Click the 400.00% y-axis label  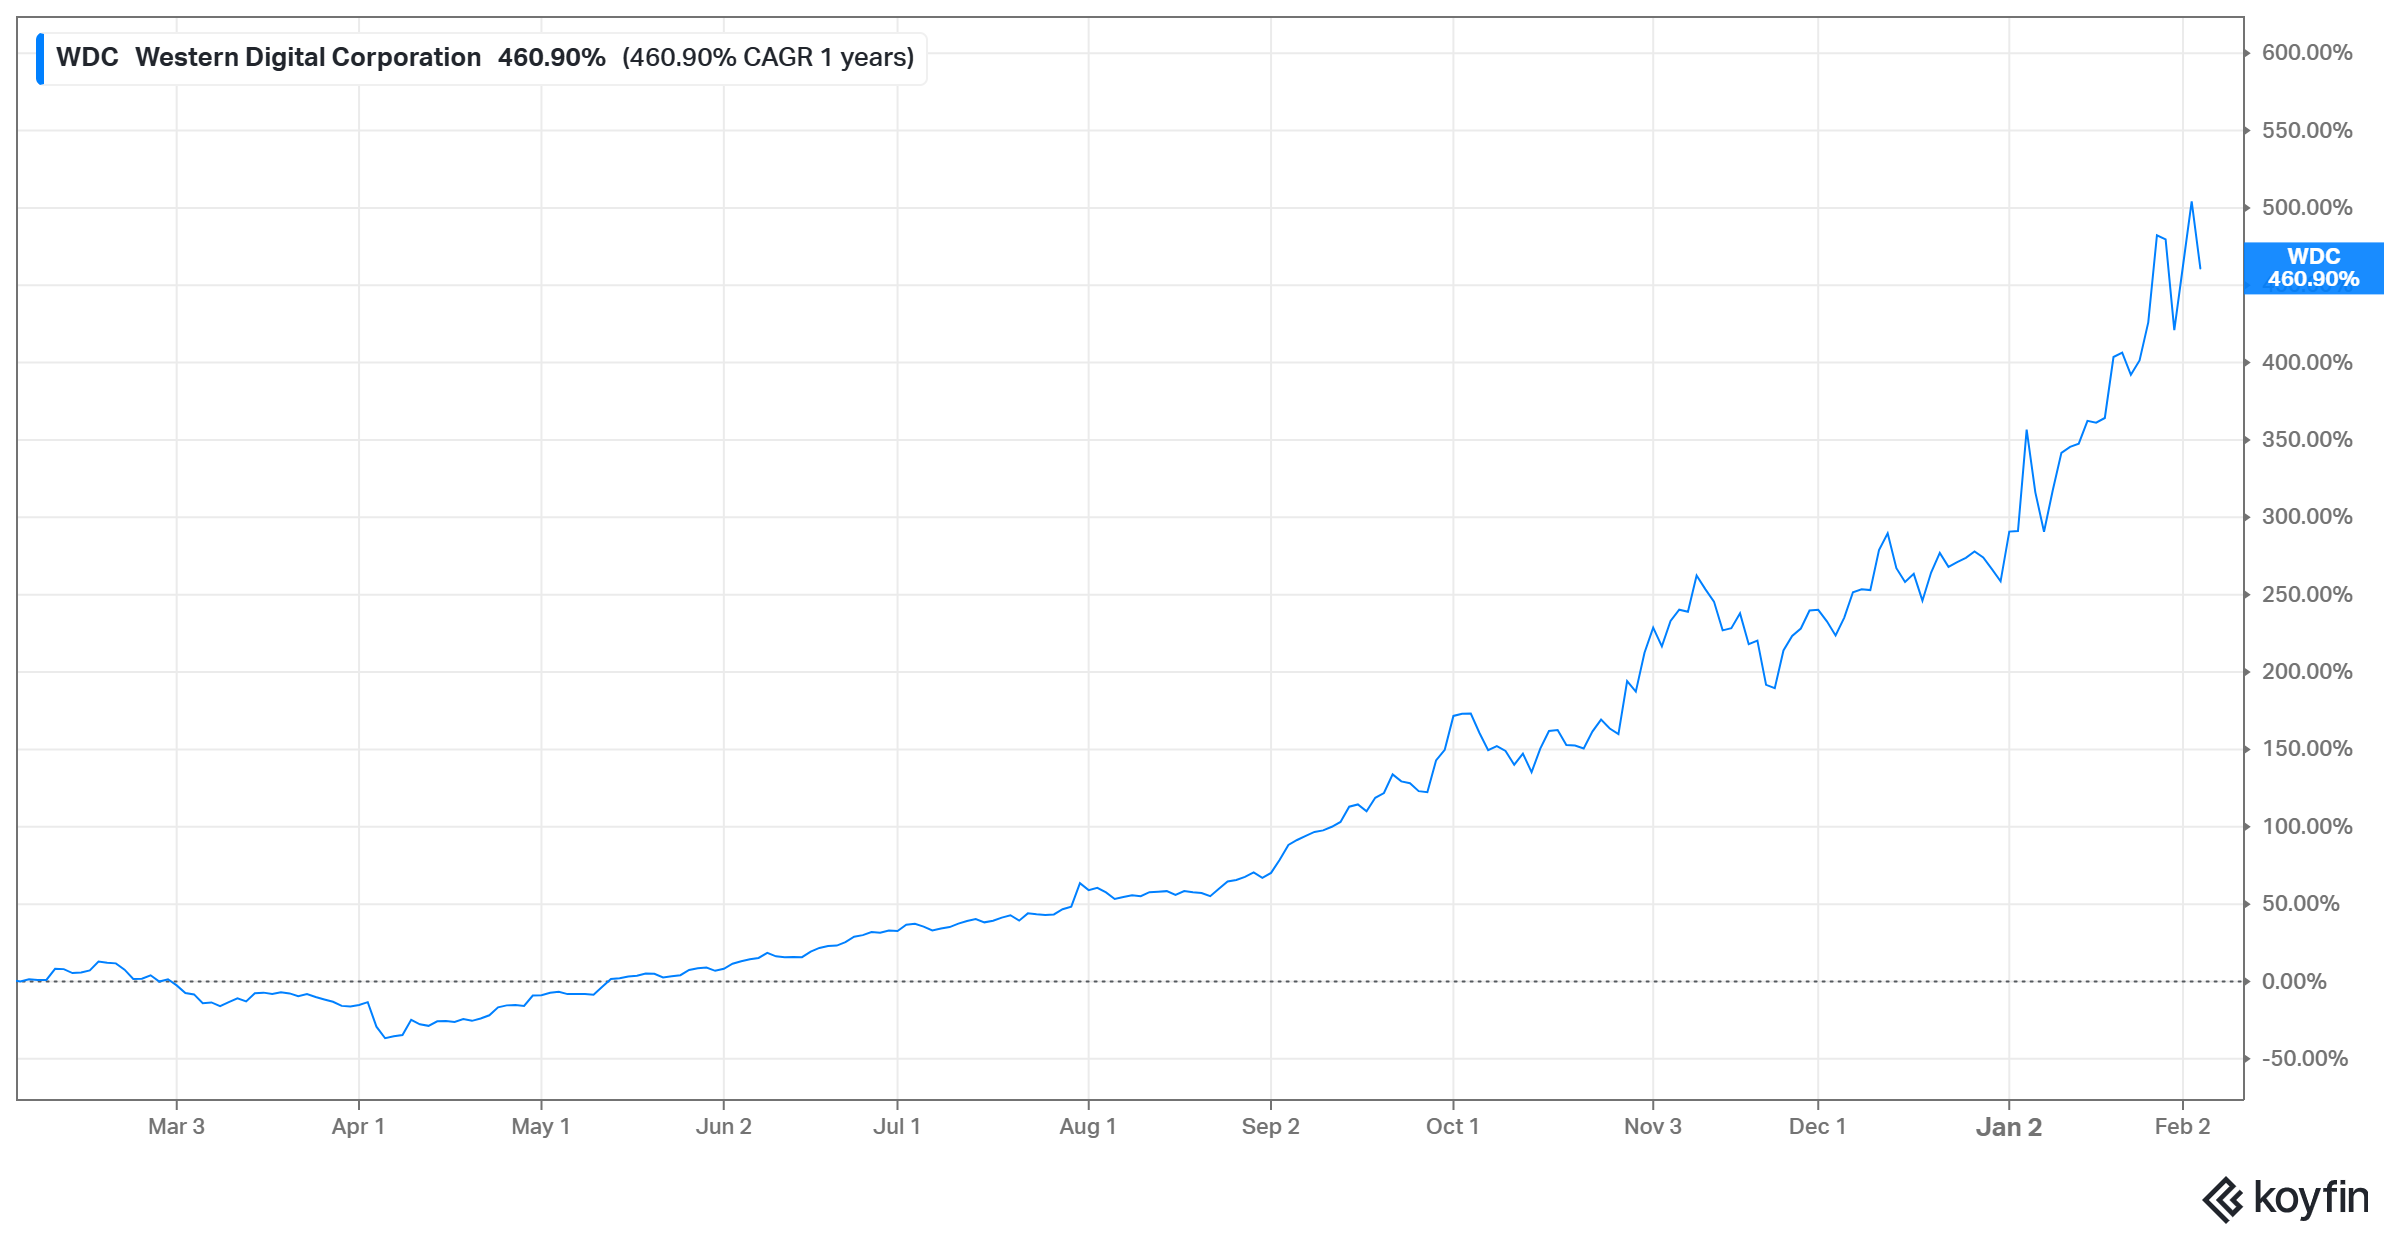(x=2307, y=363)
